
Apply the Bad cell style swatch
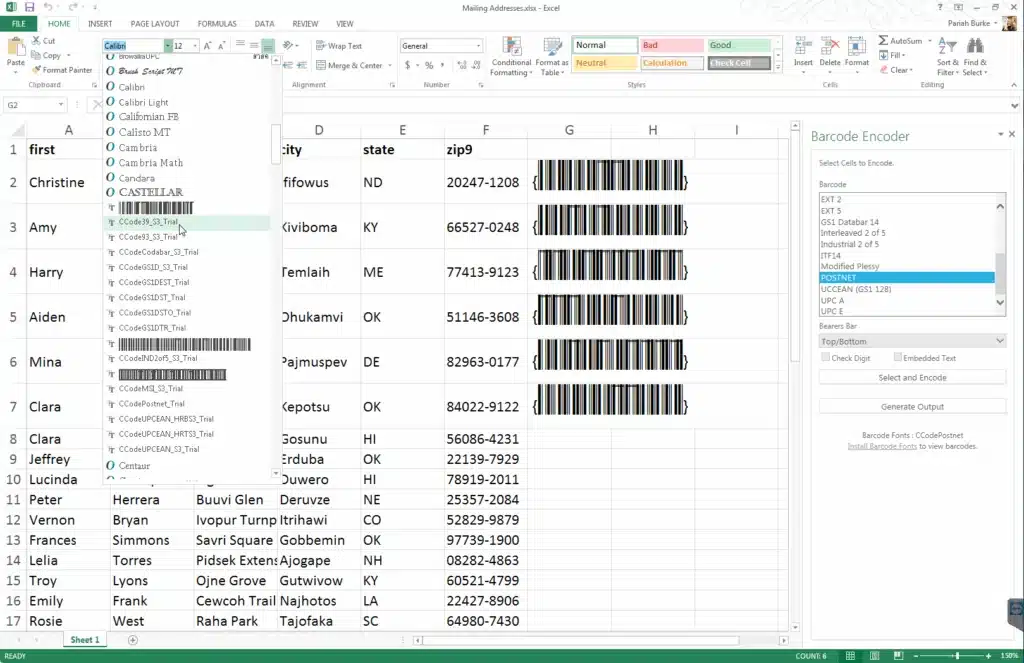click(670, 46)
